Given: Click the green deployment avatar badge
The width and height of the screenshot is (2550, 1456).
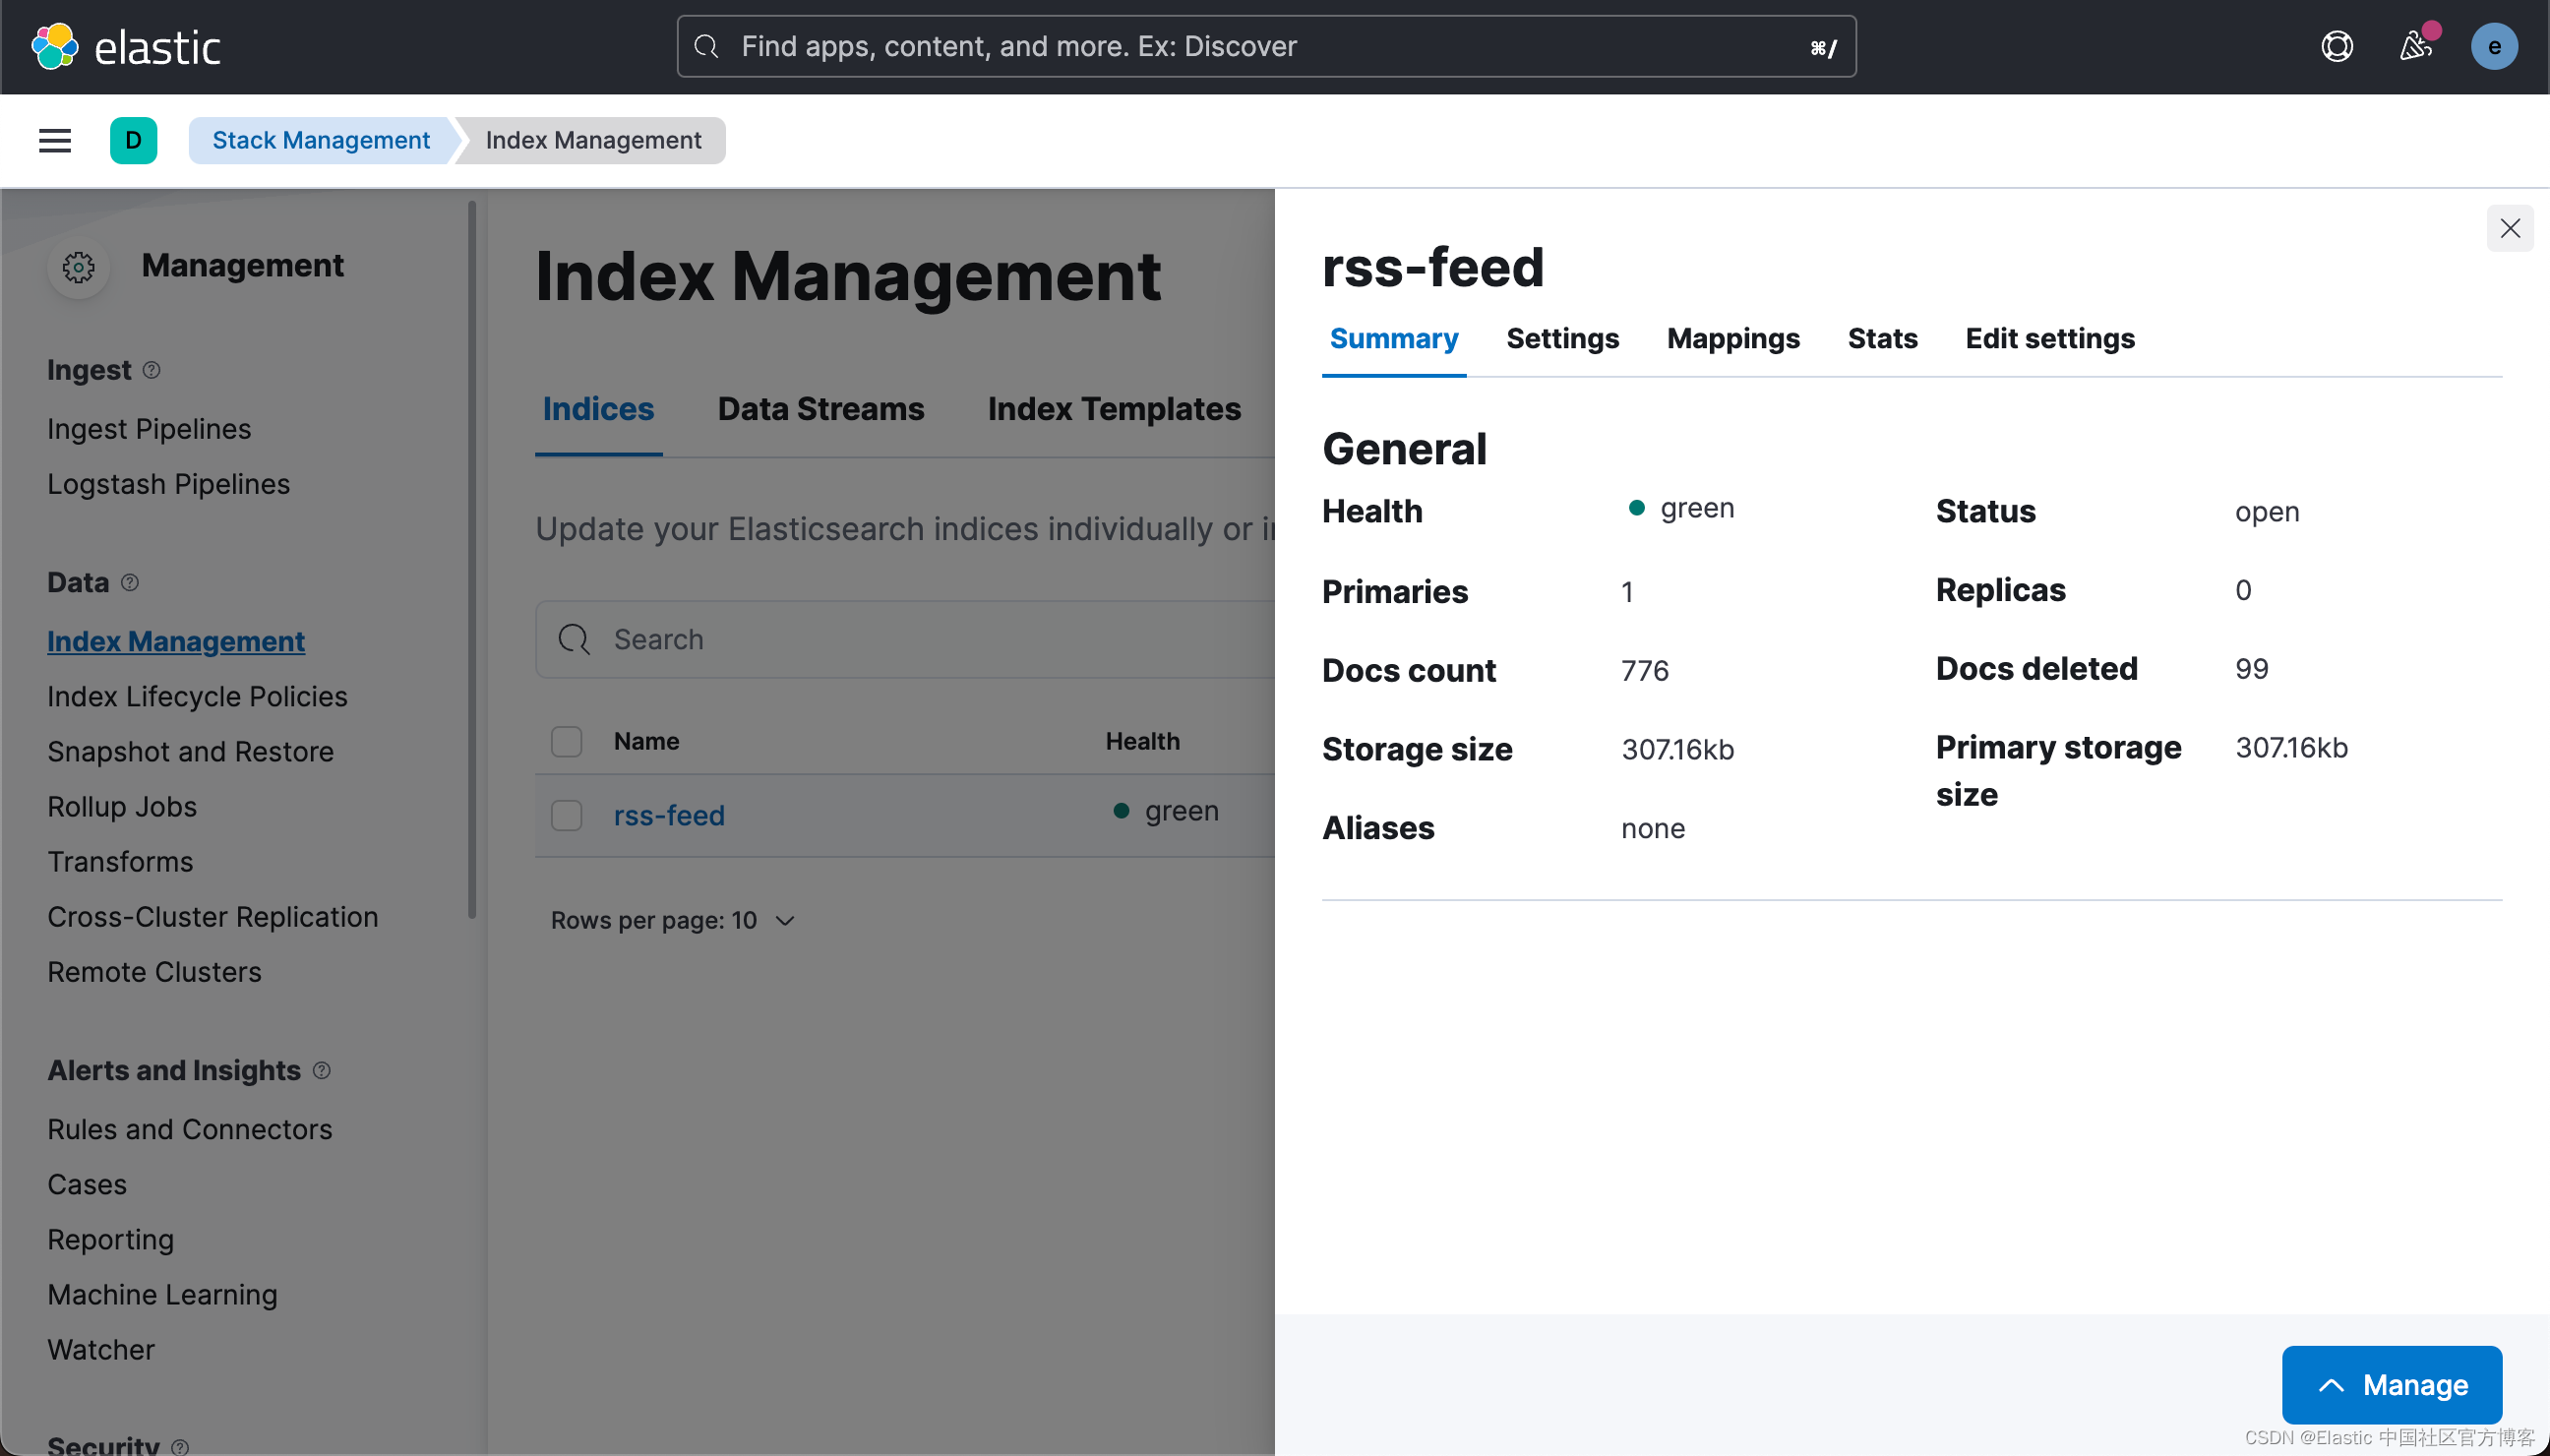Looking at the screenshot, I should tap(134, 140).
